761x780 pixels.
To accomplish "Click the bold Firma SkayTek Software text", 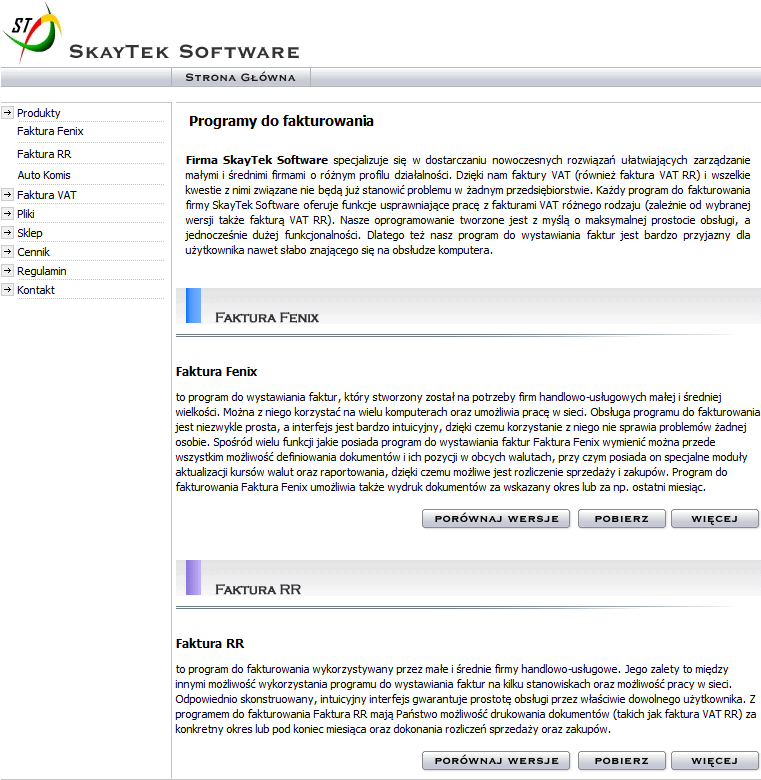I will [x=257, y=160].
